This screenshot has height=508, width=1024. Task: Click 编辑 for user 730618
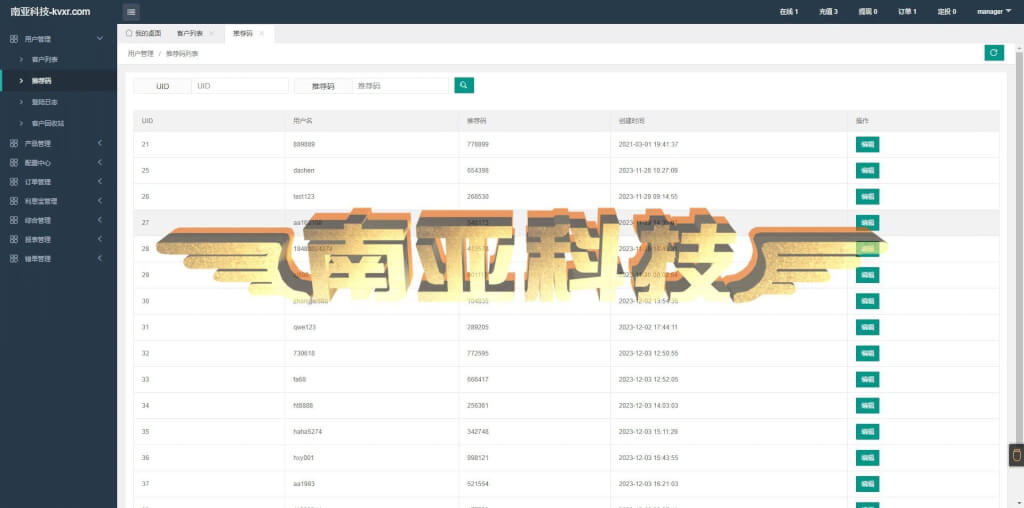[x=867, y=353]
